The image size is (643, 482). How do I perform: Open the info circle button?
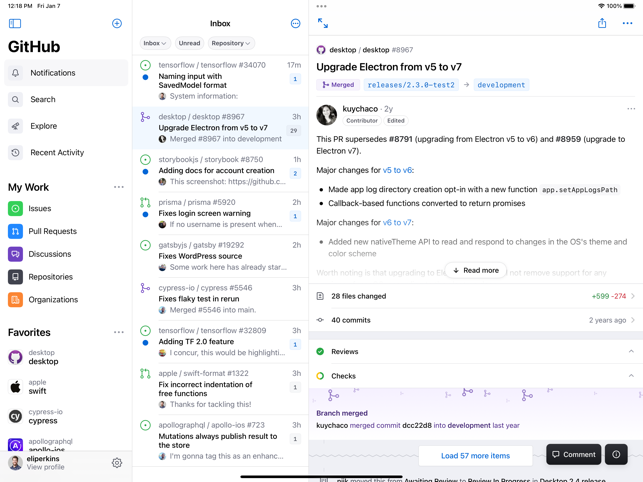[x=616, y=455]
